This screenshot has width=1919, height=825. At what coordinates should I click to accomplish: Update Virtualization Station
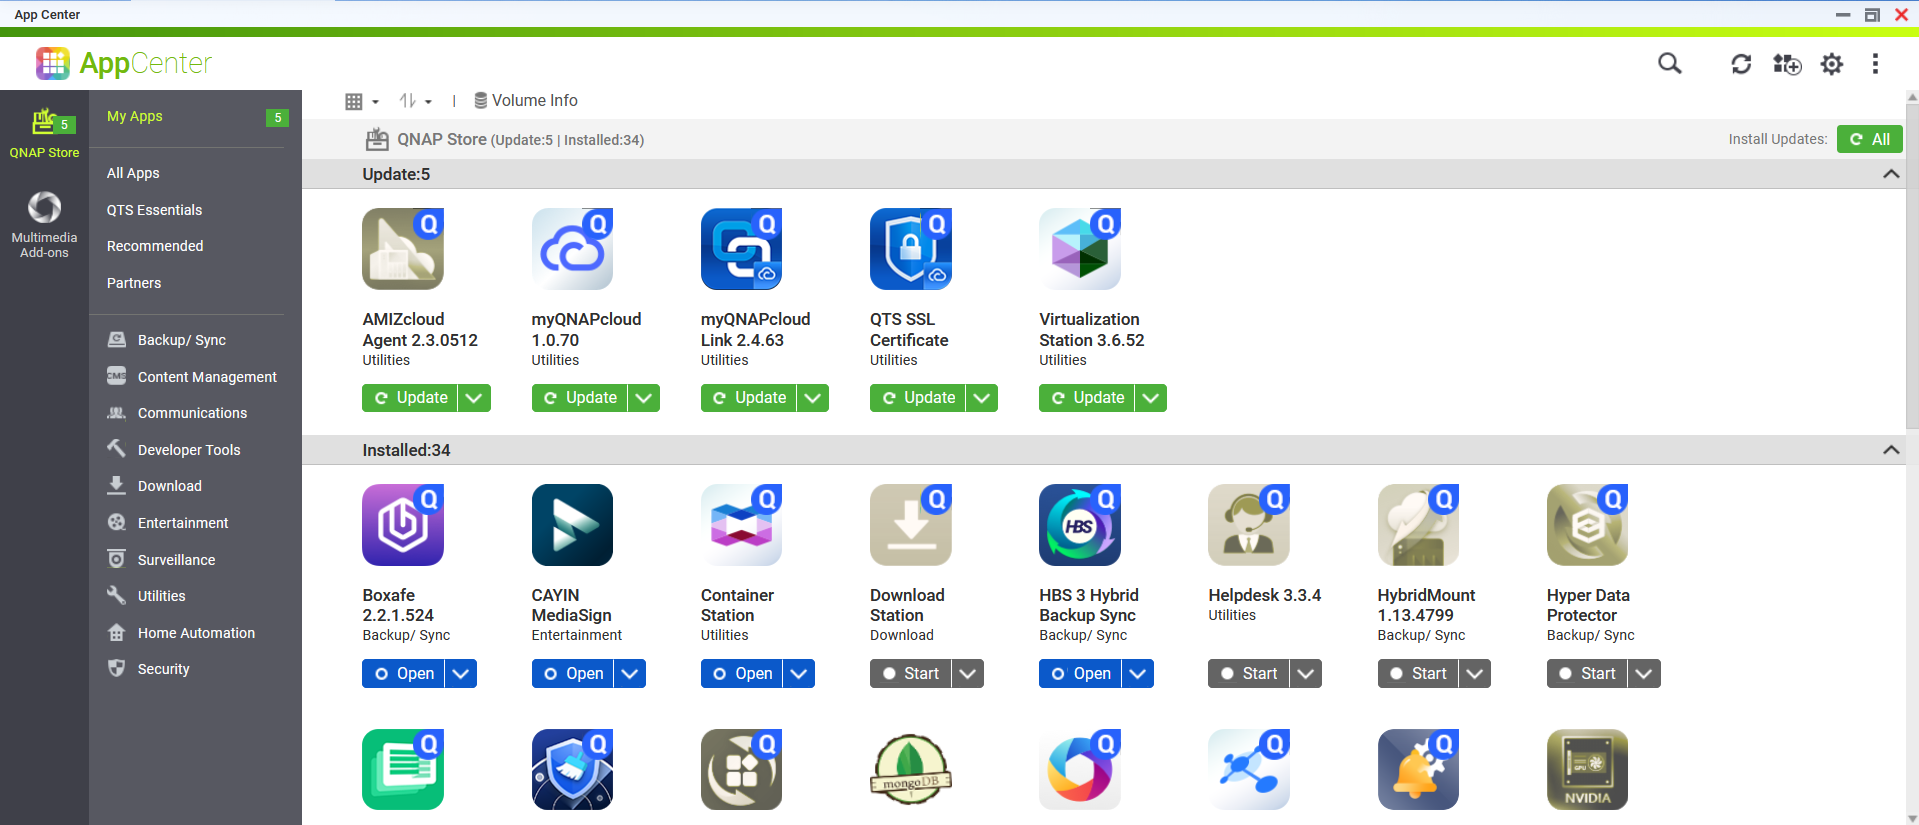[1087, 398]
